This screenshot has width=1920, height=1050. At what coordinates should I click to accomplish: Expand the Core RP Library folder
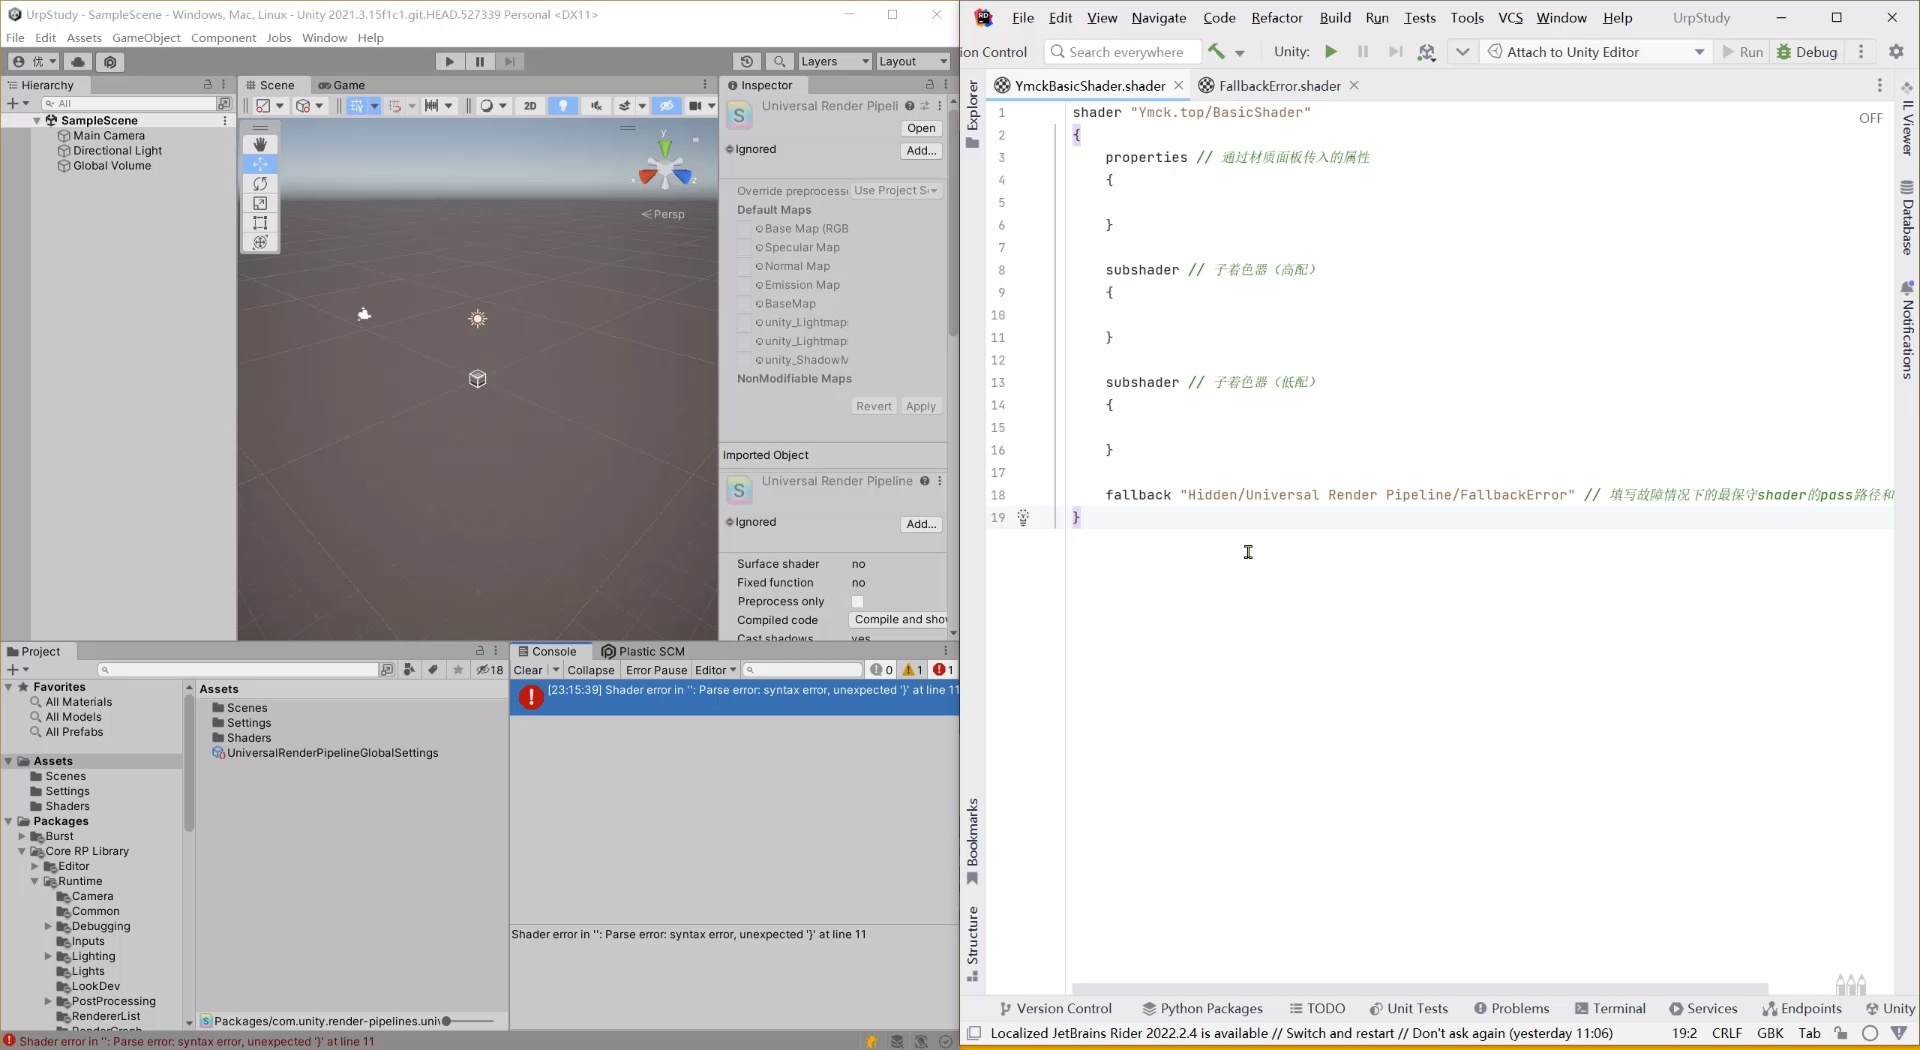(x=22, y=851)
